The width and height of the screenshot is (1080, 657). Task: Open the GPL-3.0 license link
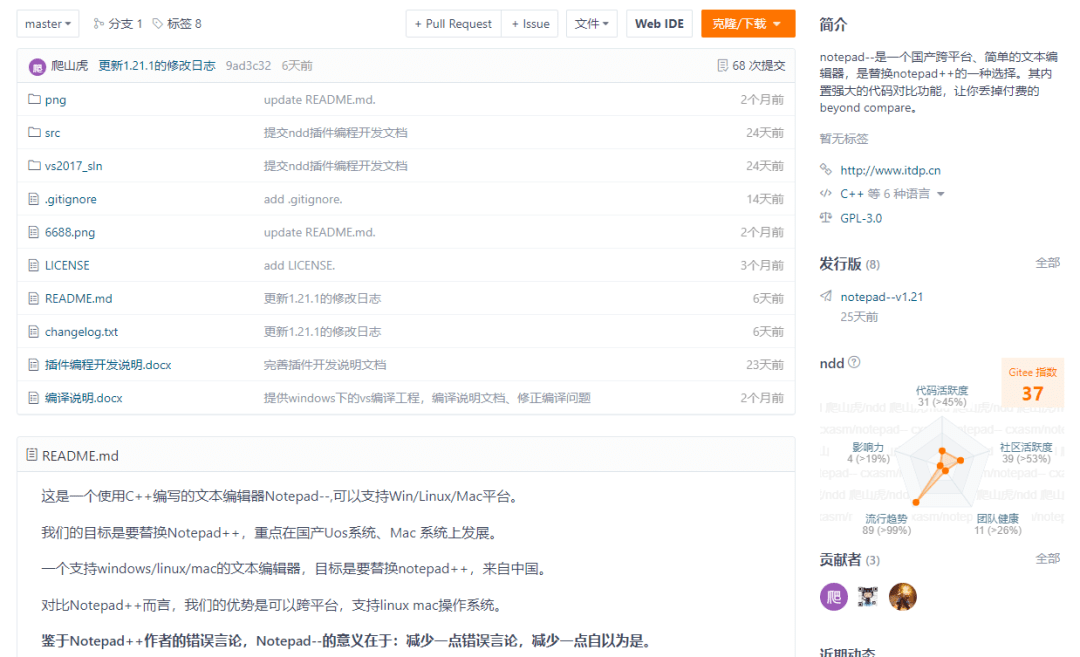[x=861, y=218]
